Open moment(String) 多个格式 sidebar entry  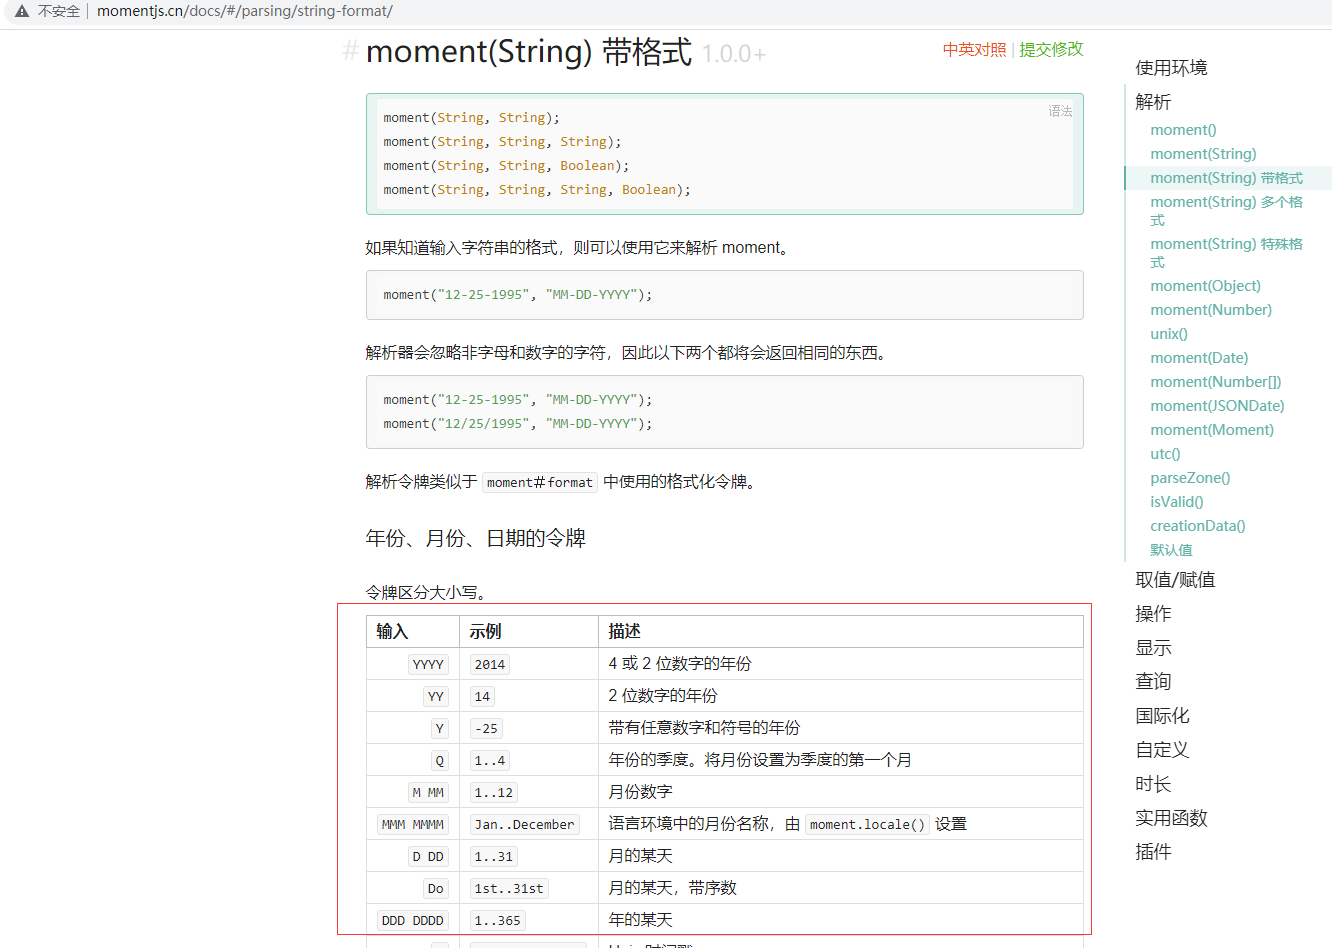pos(1226,210)
